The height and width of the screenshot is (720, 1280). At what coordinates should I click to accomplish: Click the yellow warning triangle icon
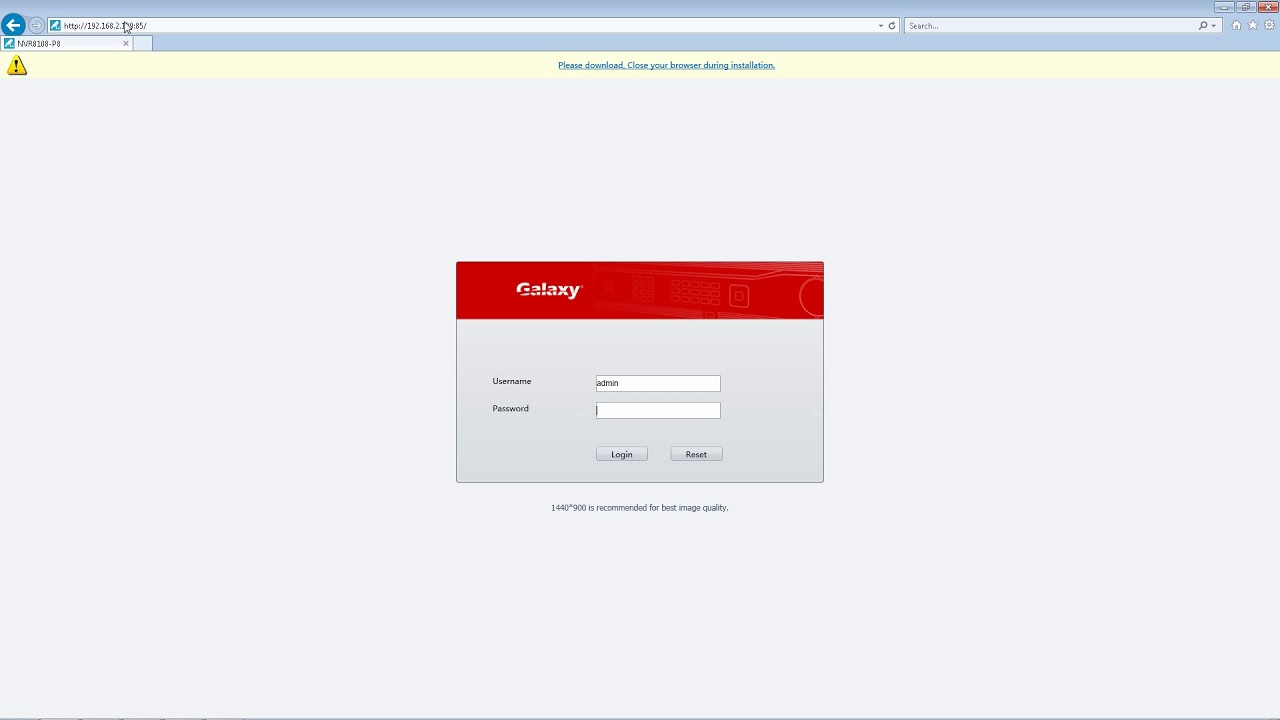click(x=17, y=65)
